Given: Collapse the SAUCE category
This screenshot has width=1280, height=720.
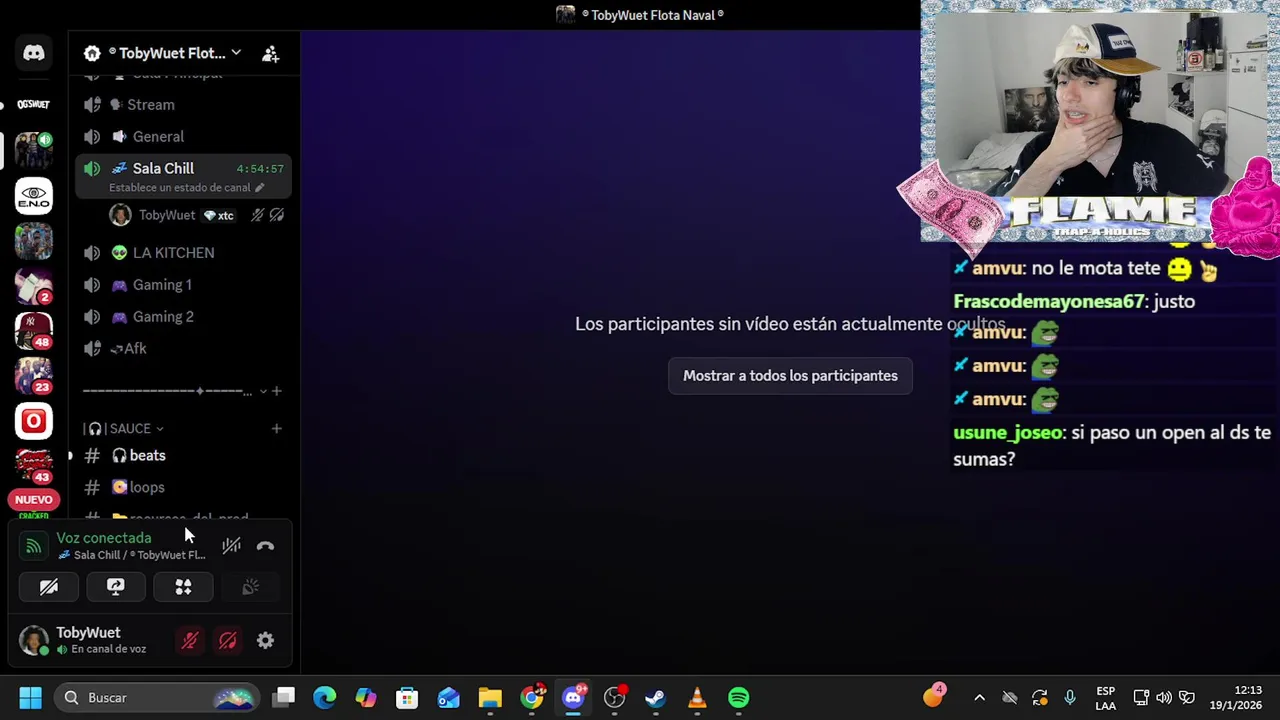Looking at the screenshot, I should [125, 428].
